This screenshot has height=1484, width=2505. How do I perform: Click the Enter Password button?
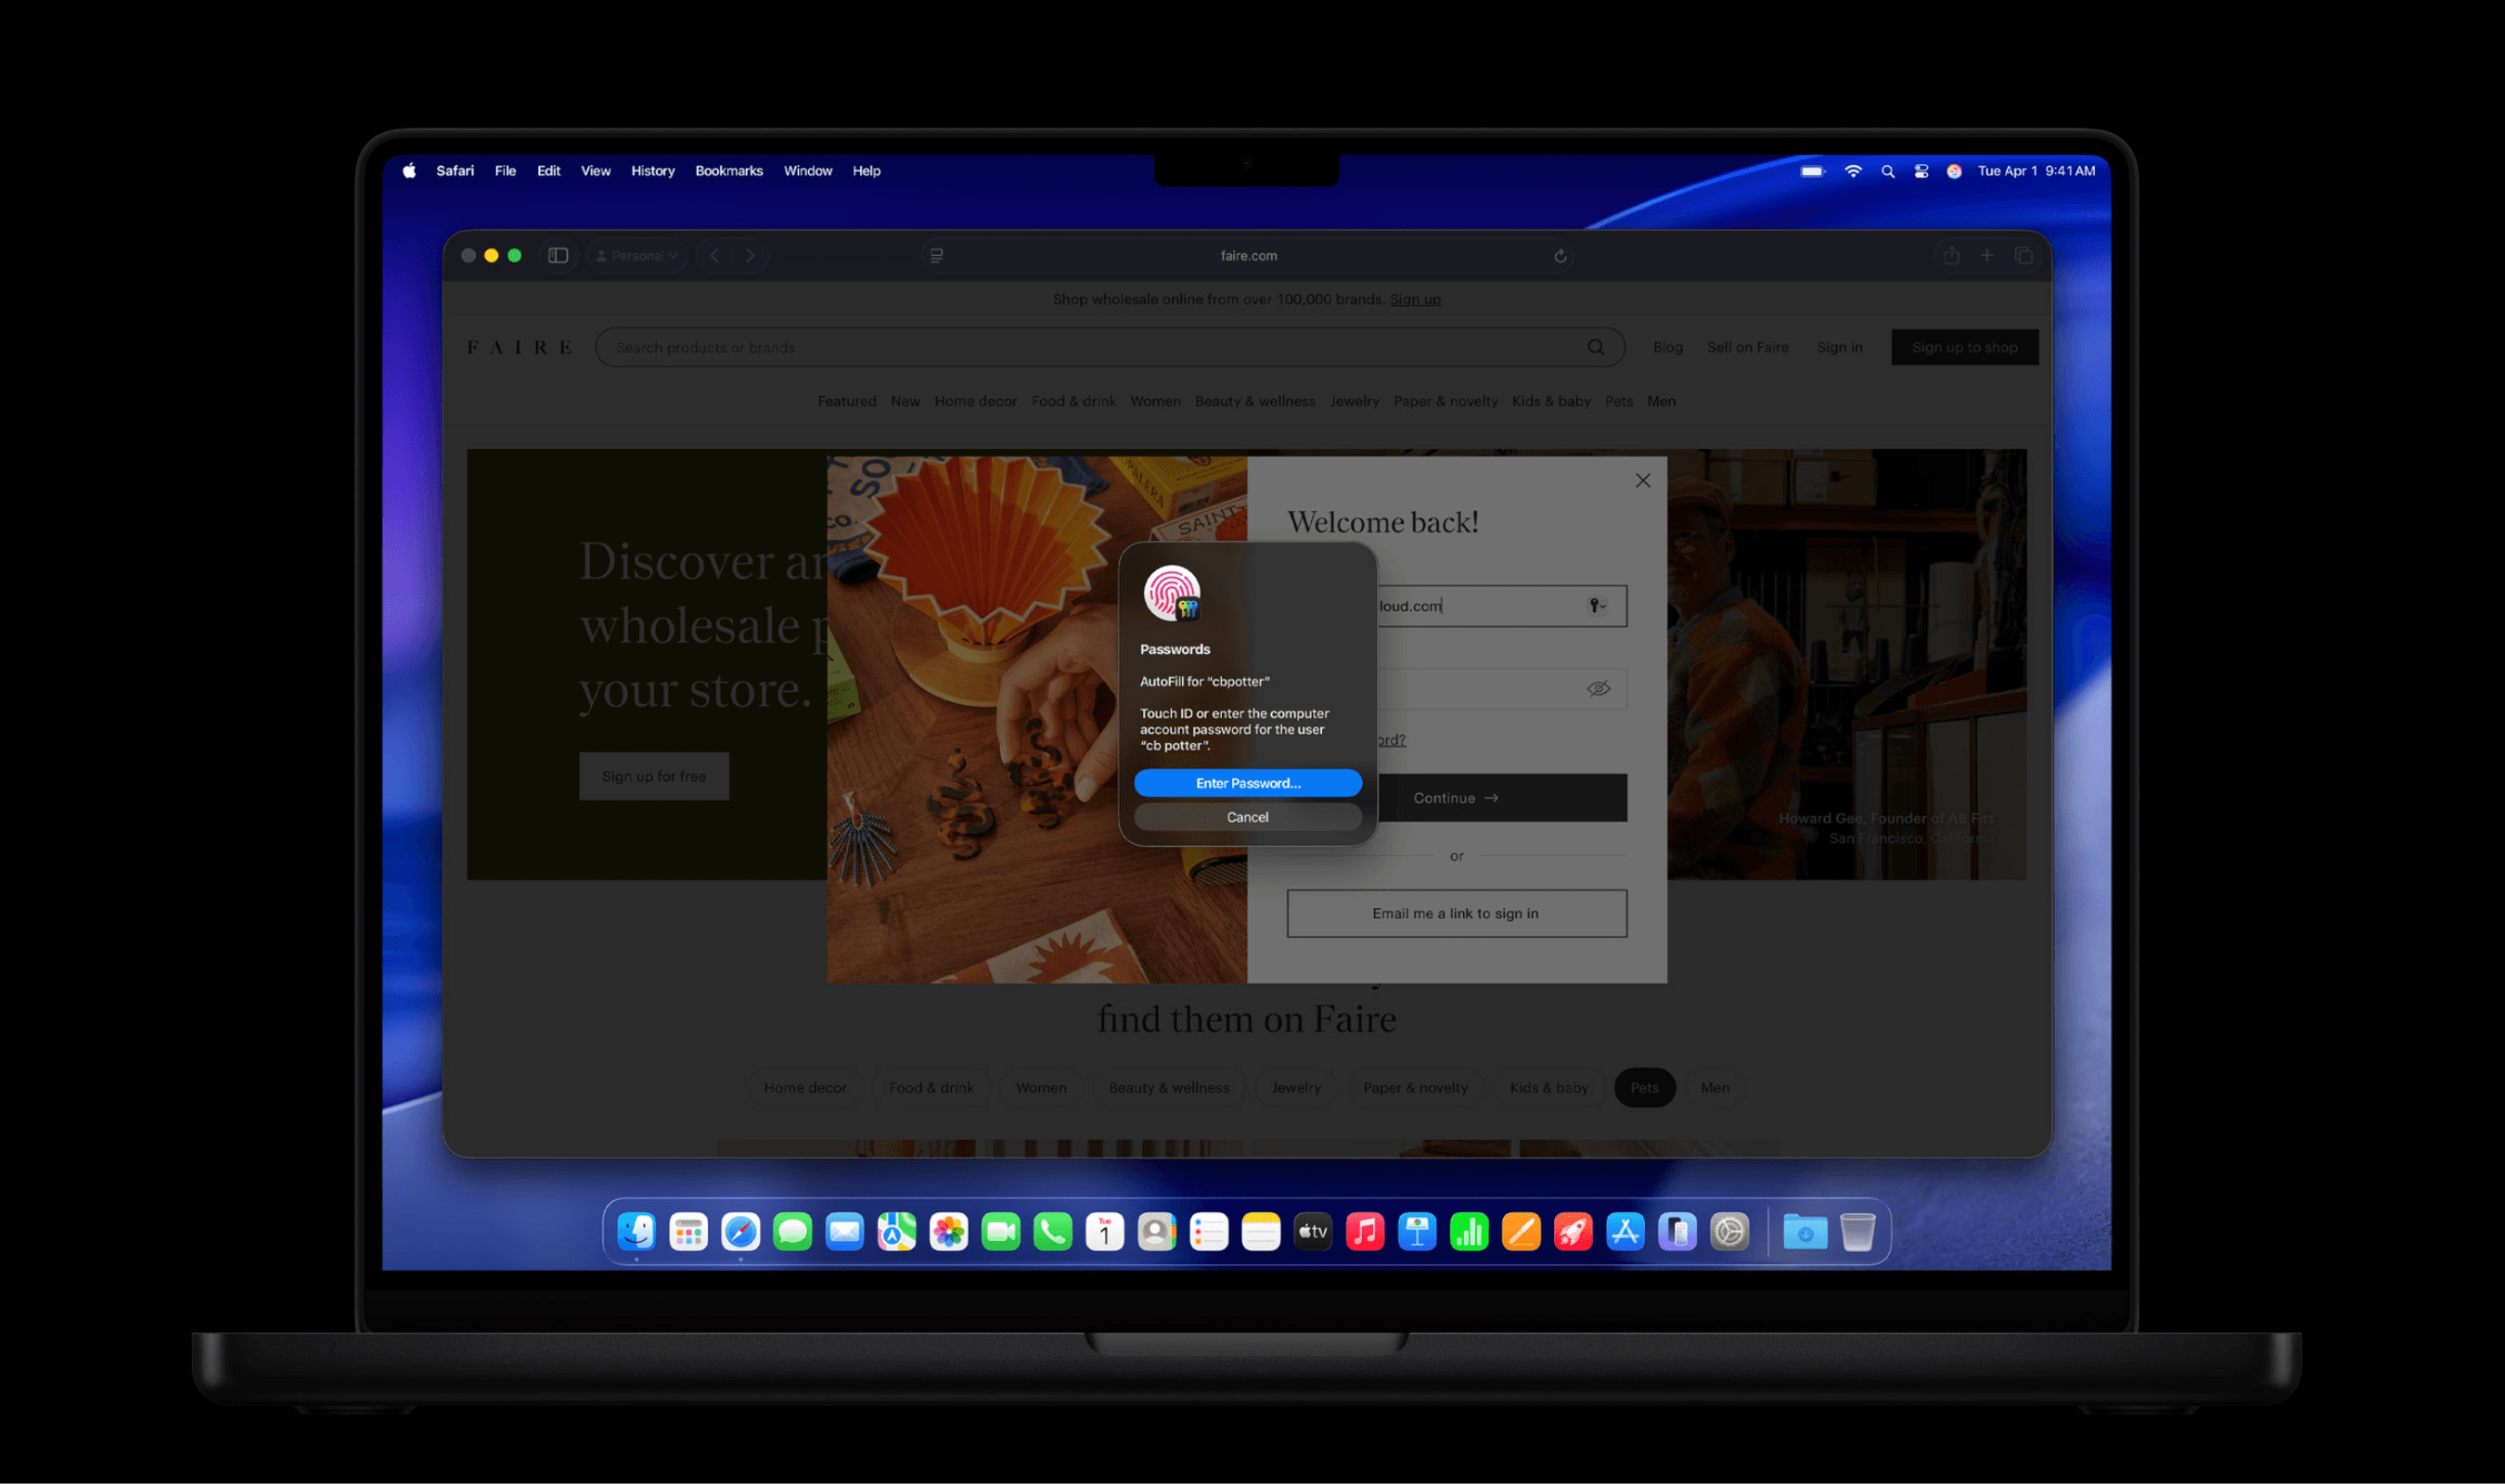tap(1247, 783)
